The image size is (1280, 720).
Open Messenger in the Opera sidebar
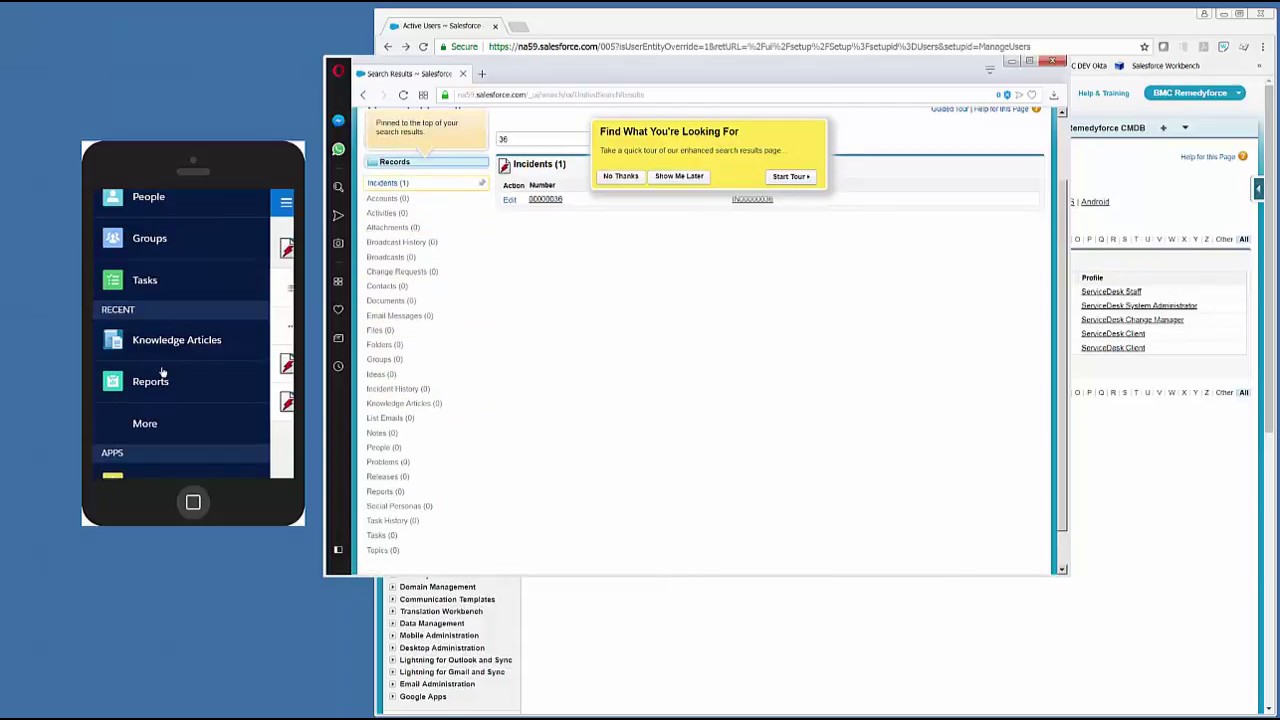(338, 120)
